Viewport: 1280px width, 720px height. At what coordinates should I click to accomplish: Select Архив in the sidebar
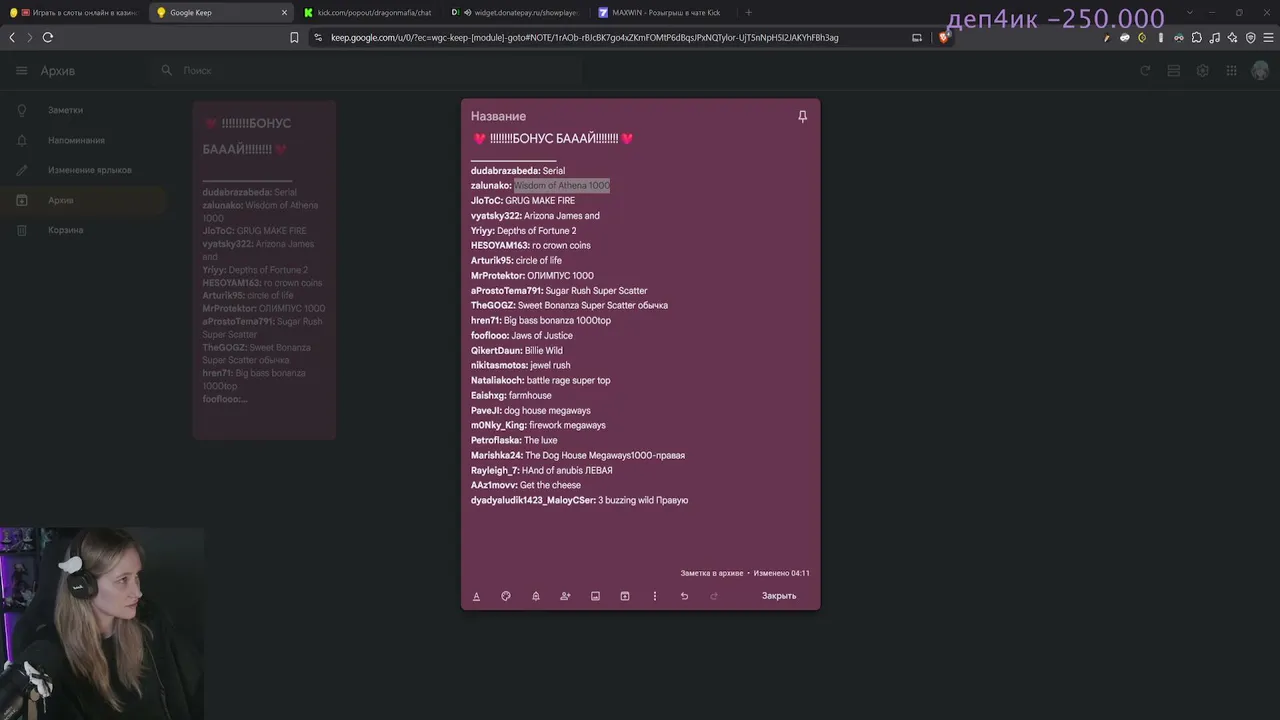coord(82,200)
